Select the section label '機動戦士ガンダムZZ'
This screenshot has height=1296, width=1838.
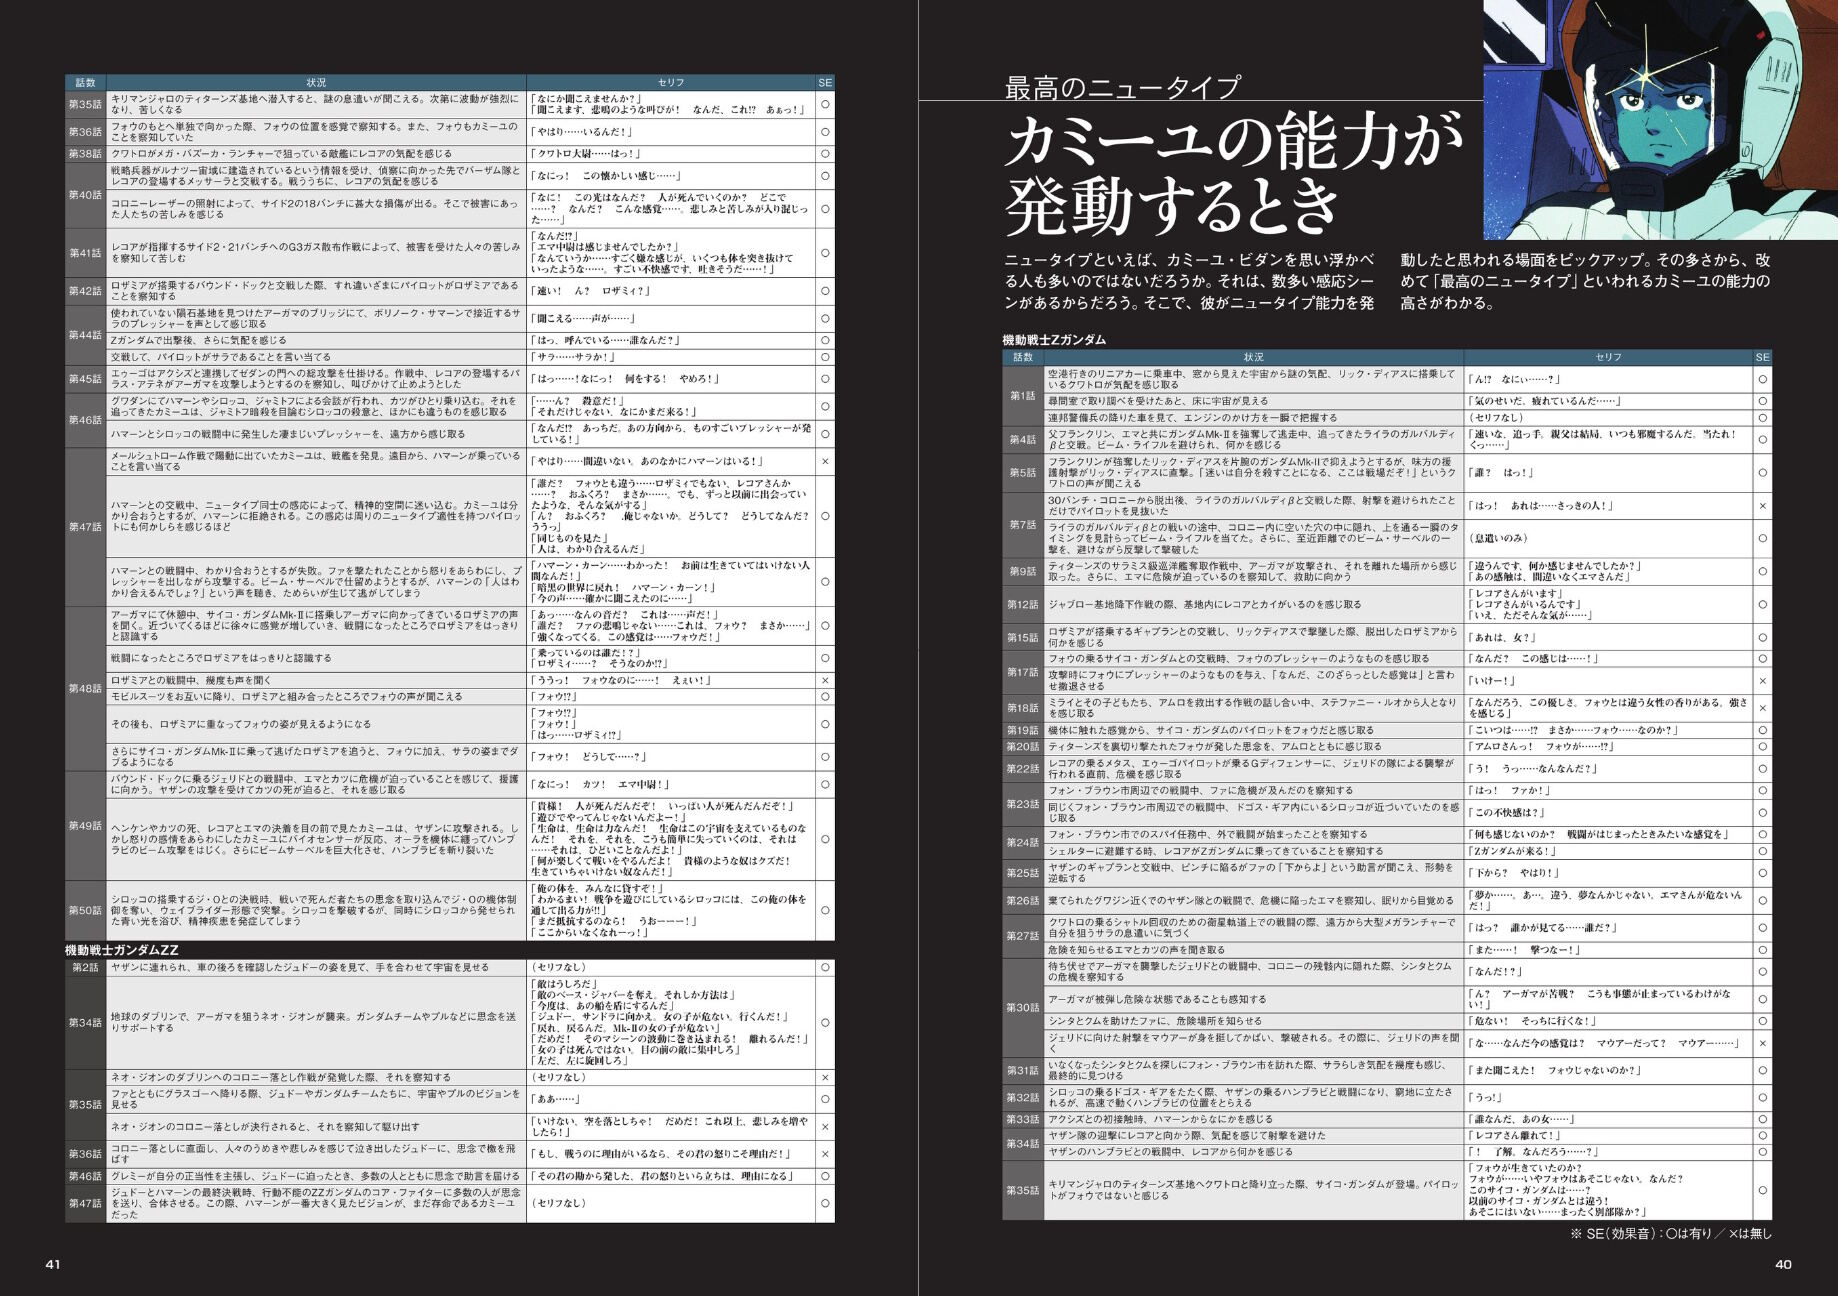[x=122, y=950]
